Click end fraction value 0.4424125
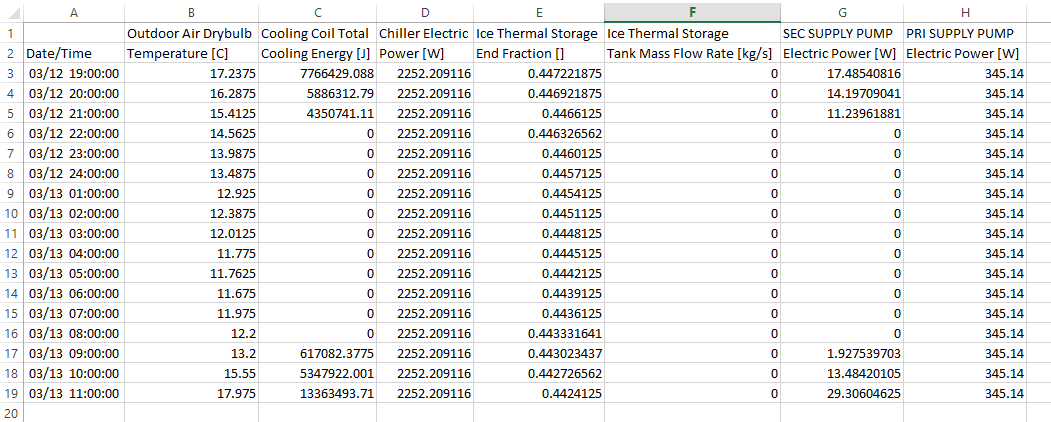The width and height of the screenshot is (1051, 422). click(538, 393)
